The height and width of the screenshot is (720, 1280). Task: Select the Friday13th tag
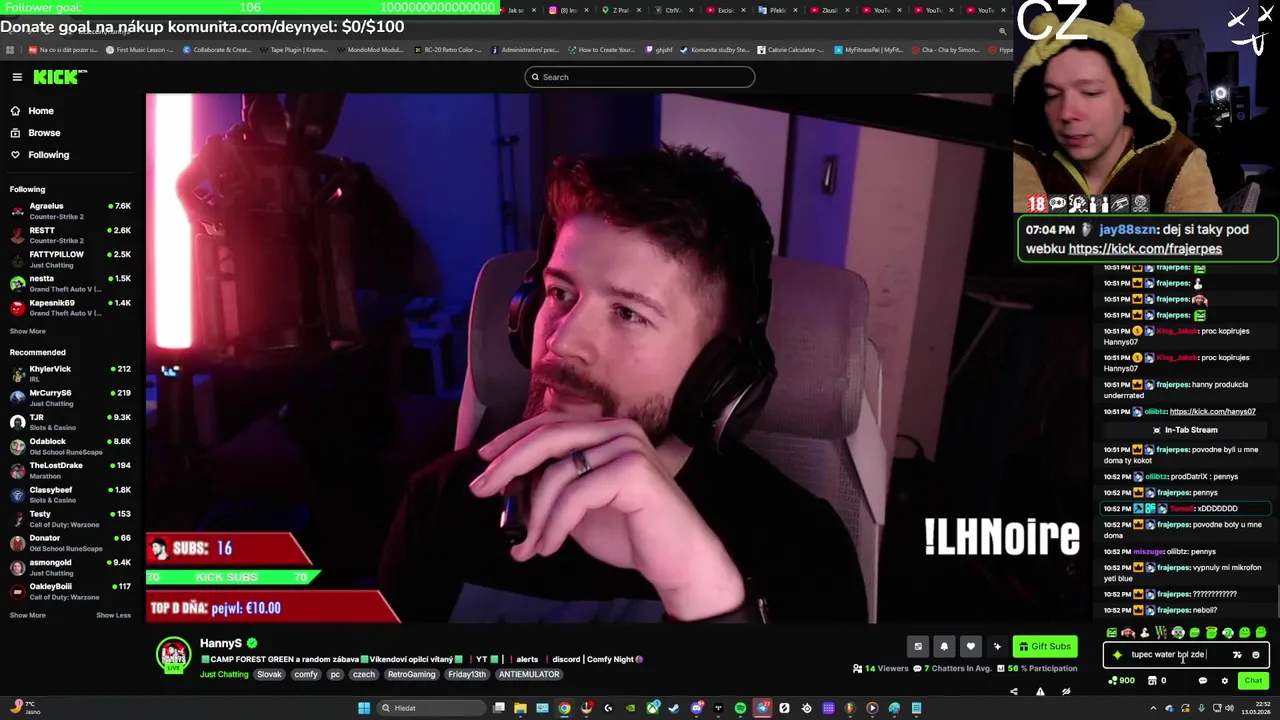(467, 674)
